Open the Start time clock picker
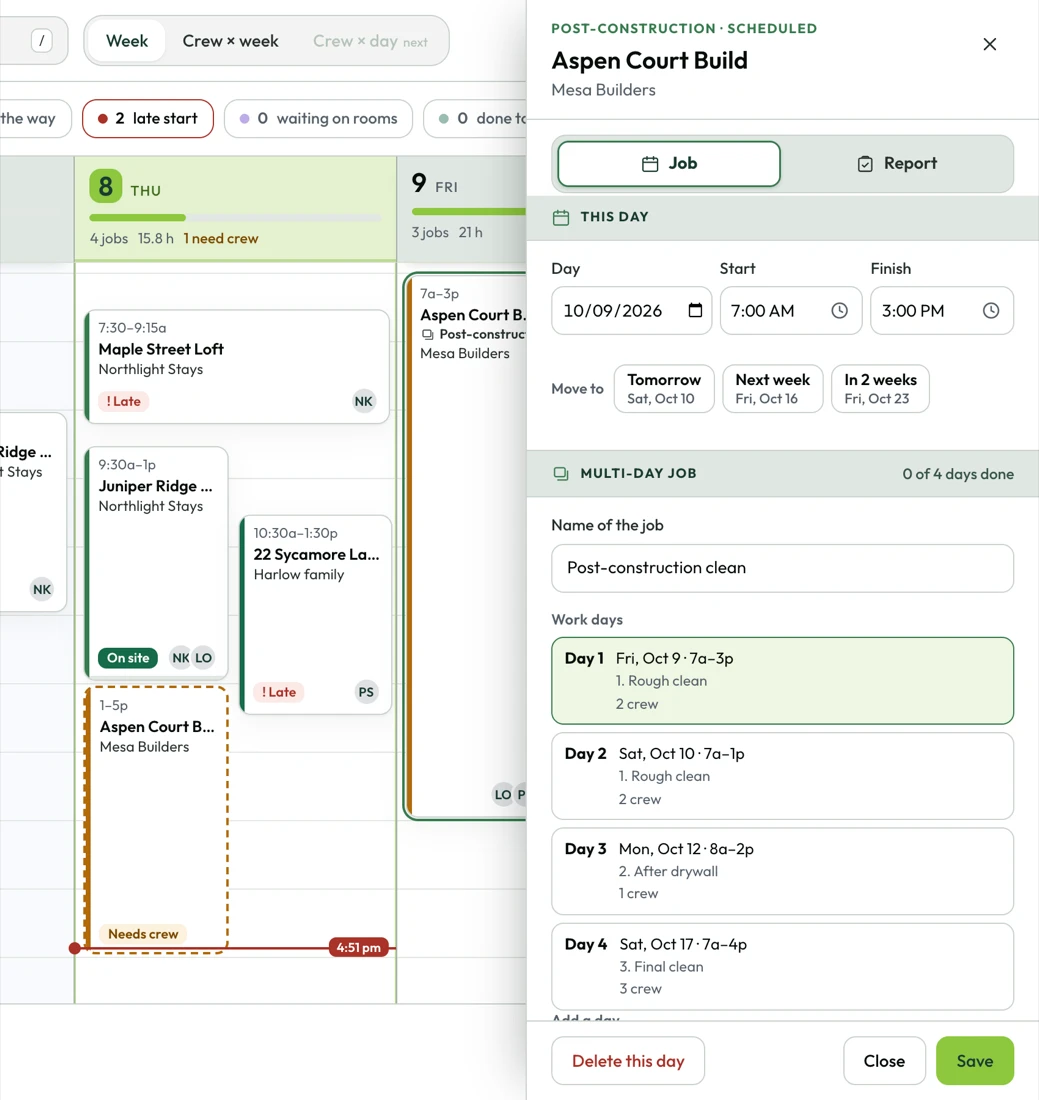 click(839, 310)
